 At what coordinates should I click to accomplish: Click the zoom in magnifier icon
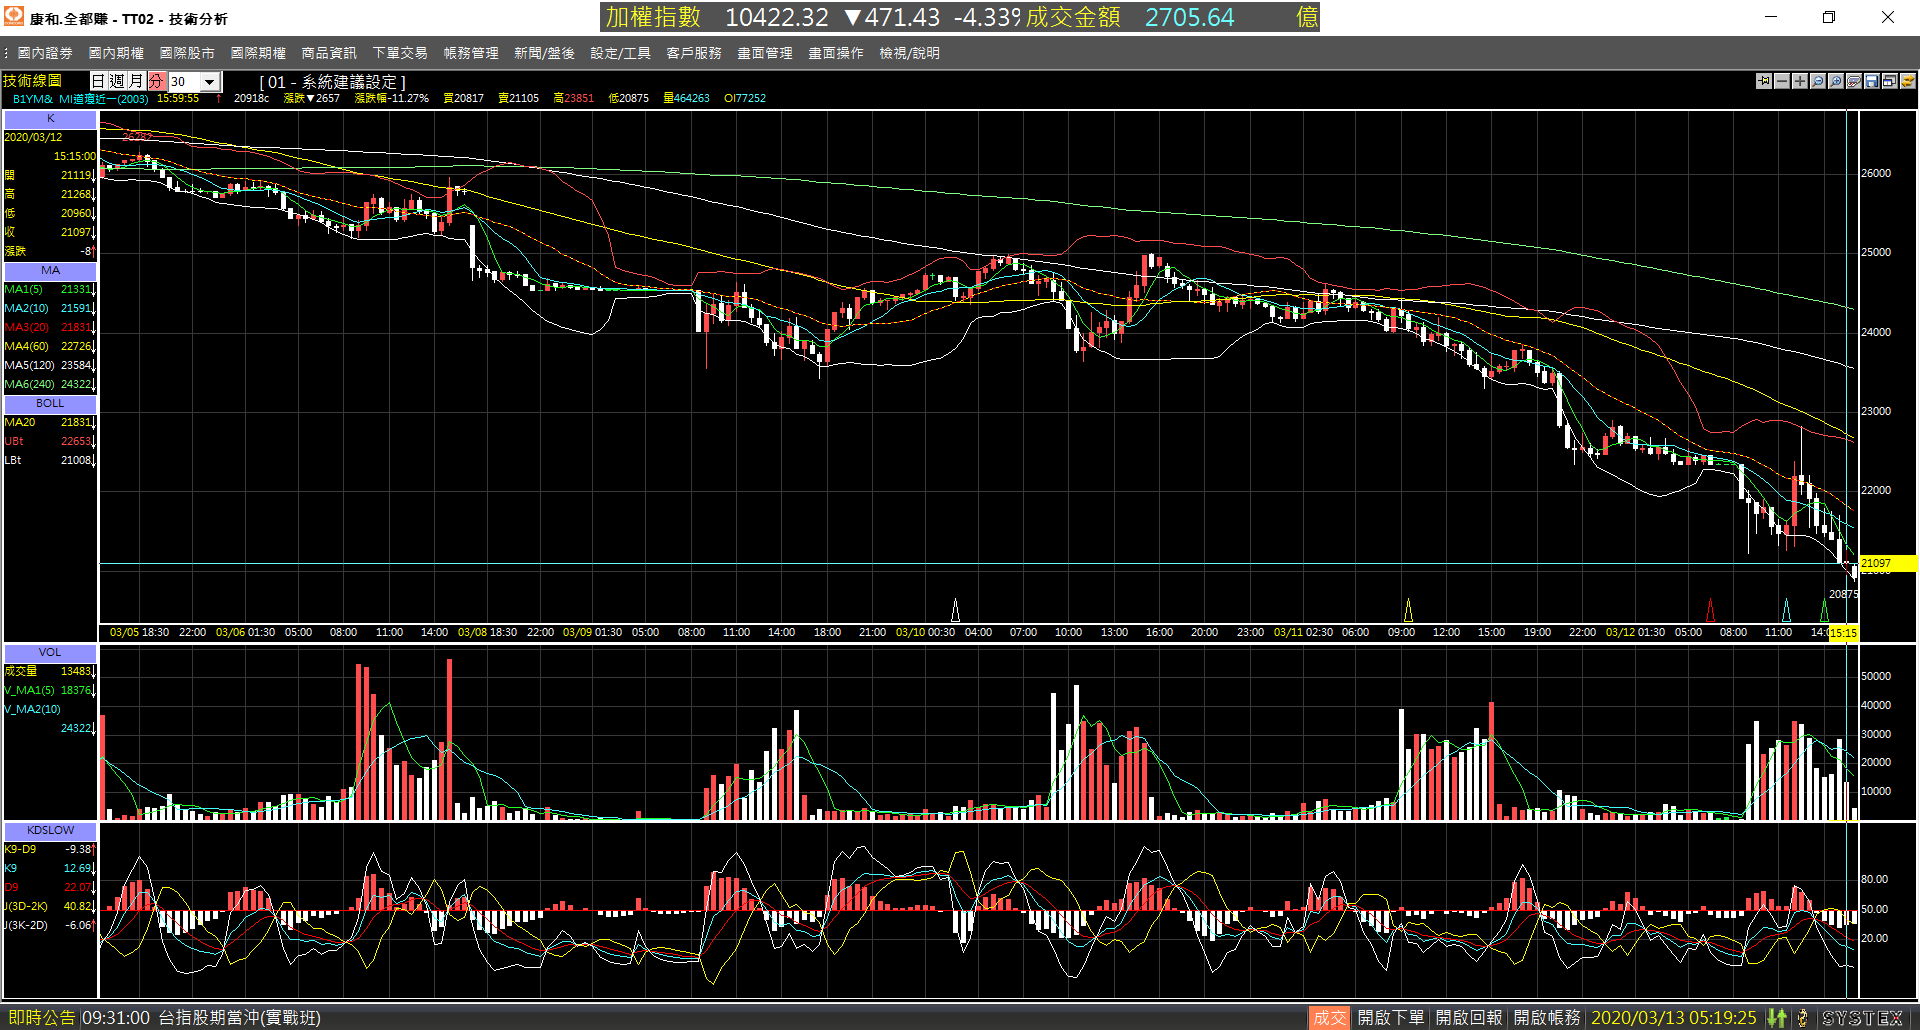click(1836, 81)
